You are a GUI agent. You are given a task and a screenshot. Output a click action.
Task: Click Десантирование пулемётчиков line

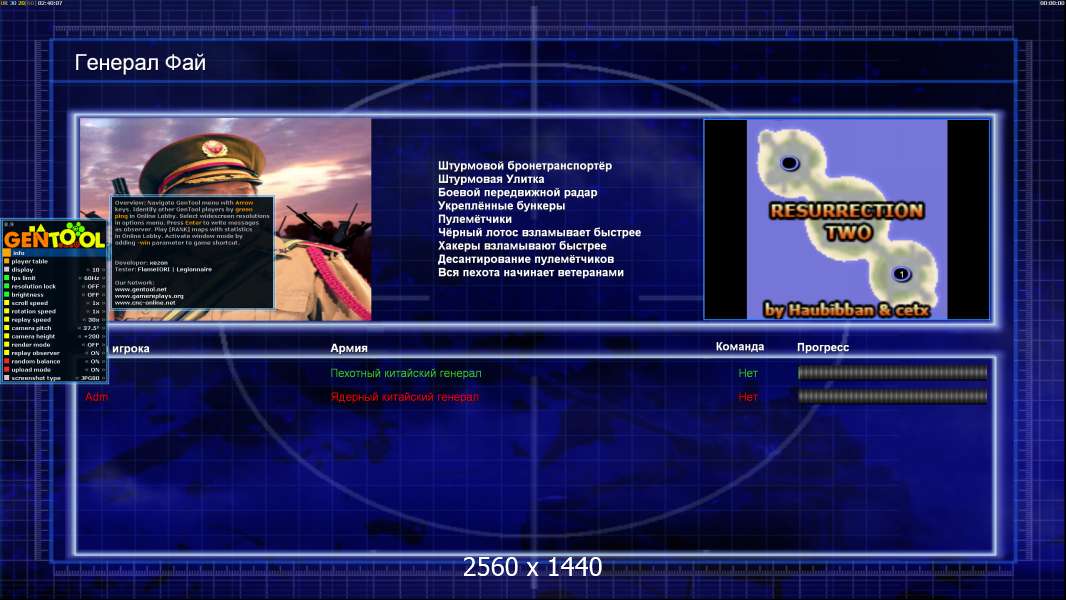pyautogui.click(x=526, y=259)
